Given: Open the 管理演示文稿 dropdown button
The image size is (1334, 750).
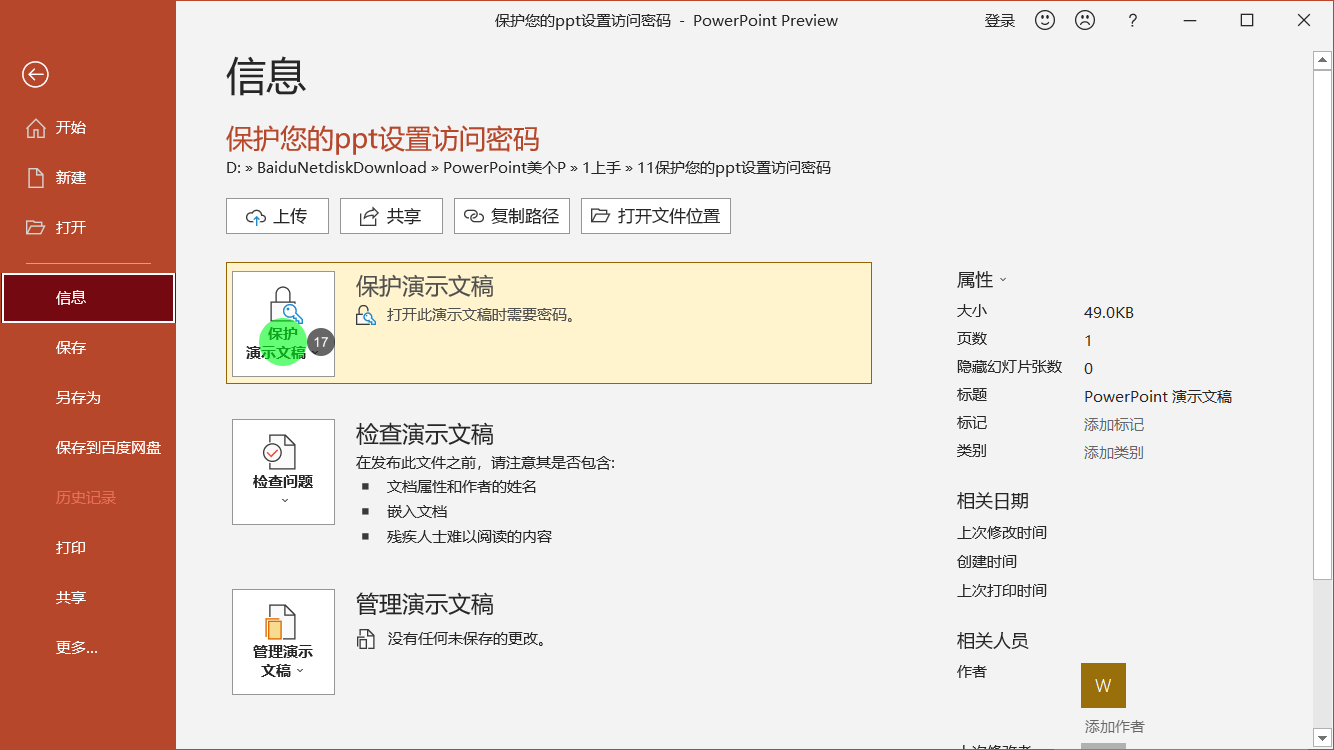Looking at the screenshot, I should [x=283, y=642].
